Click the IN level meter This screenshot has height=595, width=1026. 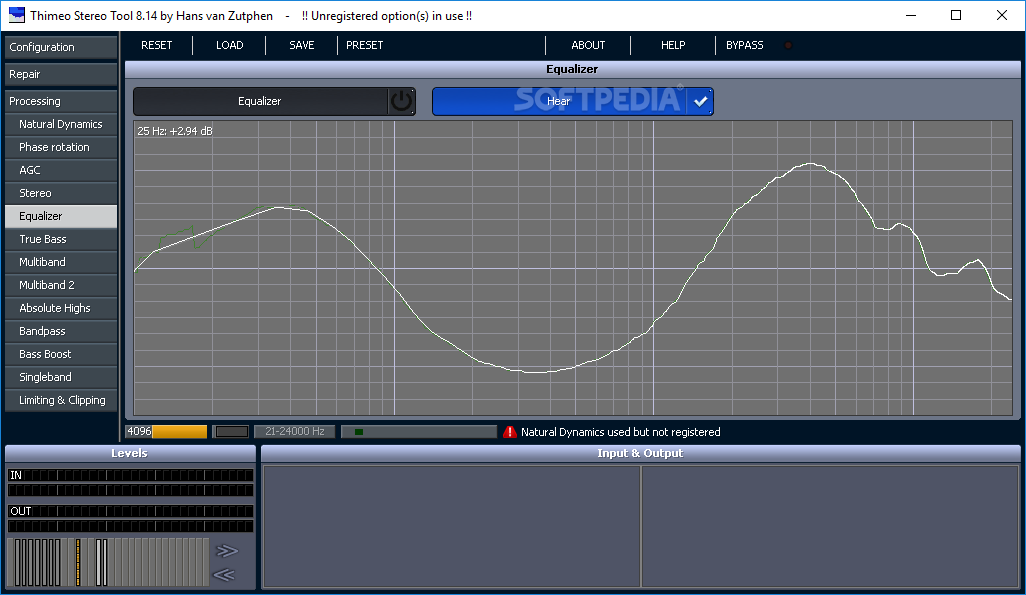130,482
